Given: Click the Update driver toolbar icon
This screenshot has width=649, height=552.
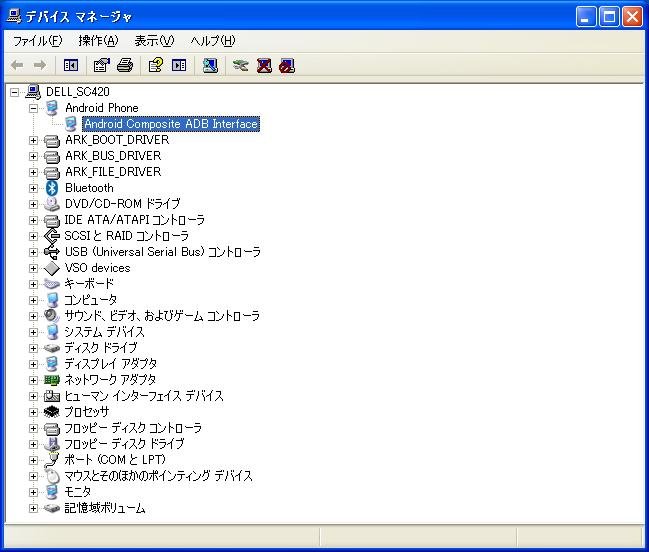Looking at the screenshot, I should [x=240, y=65].
